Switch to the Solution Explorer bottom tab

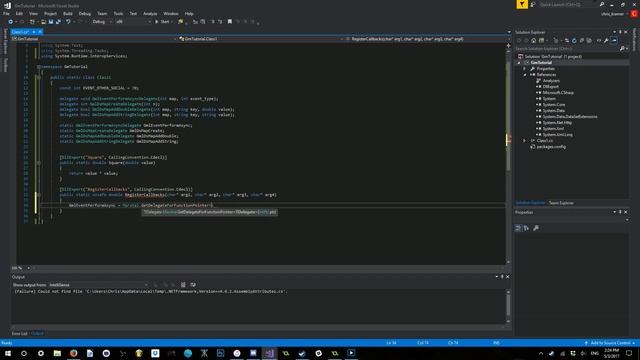click(x=530, y=203)
